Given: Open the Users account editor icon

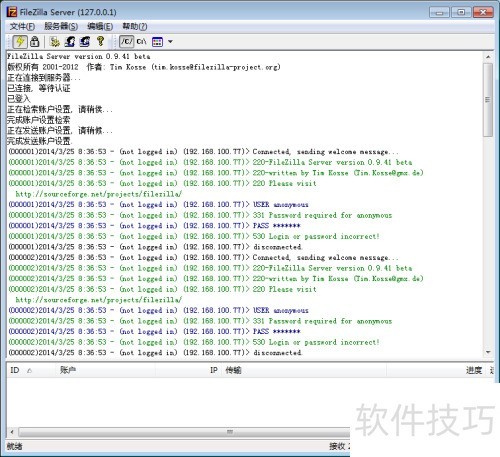Looking at the screenshot, I should (70, 42).
